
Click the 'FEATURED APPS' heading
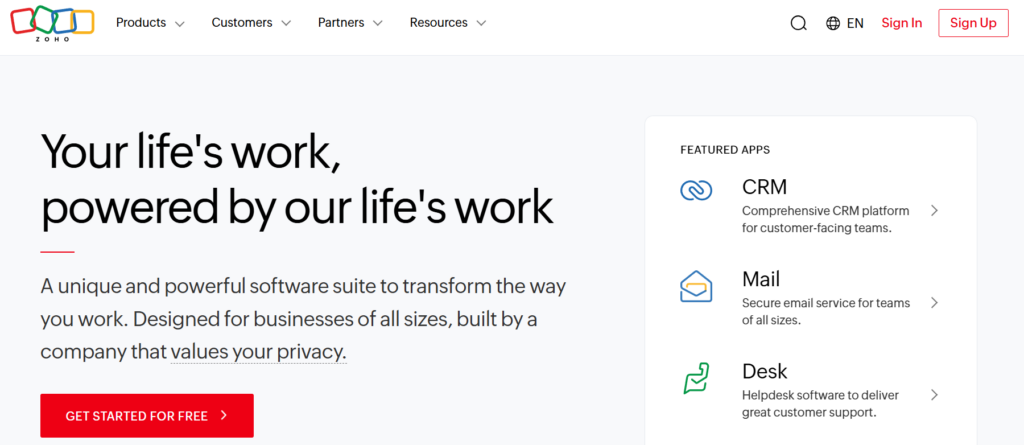pyautogui.click(x=725, y=150)
